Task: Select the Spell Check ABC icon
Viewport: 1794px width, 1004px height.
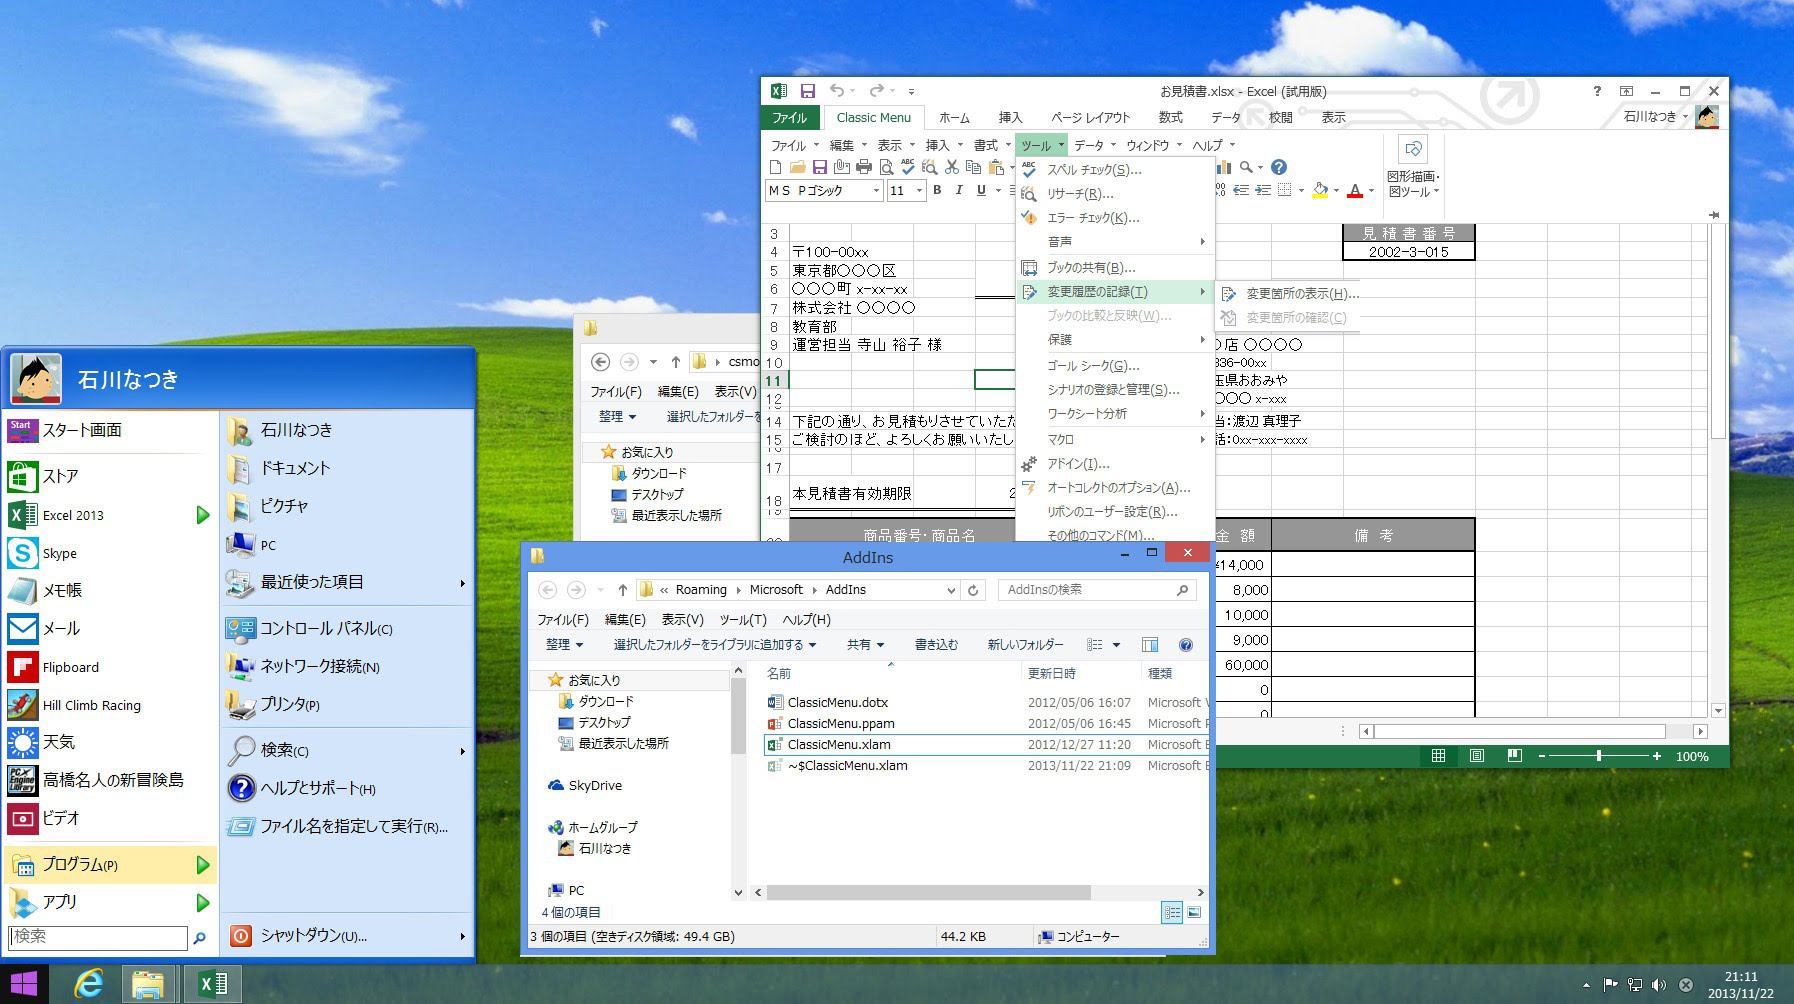Action: (908, 168)
